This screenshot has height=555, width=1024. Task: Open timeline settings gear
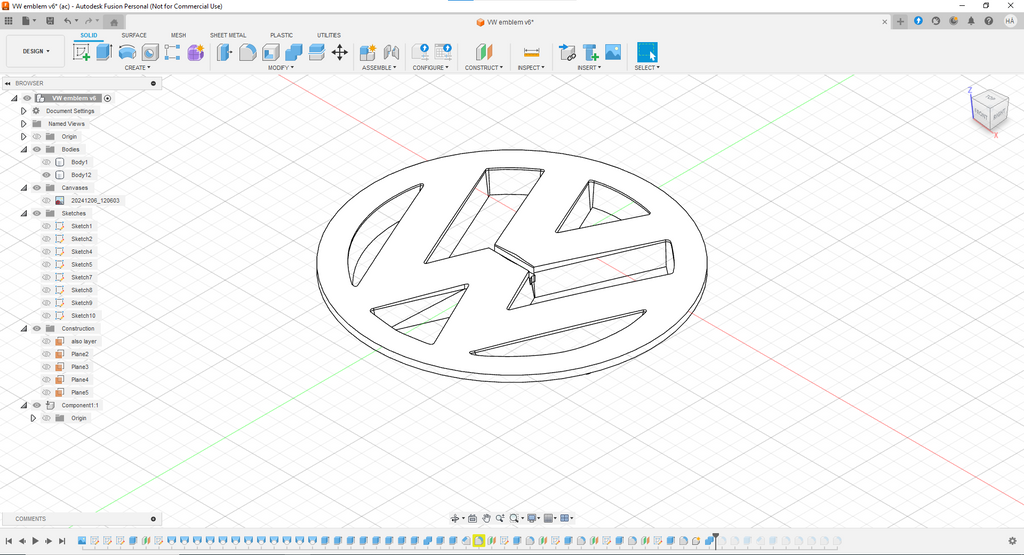[x=1012, y=541]
